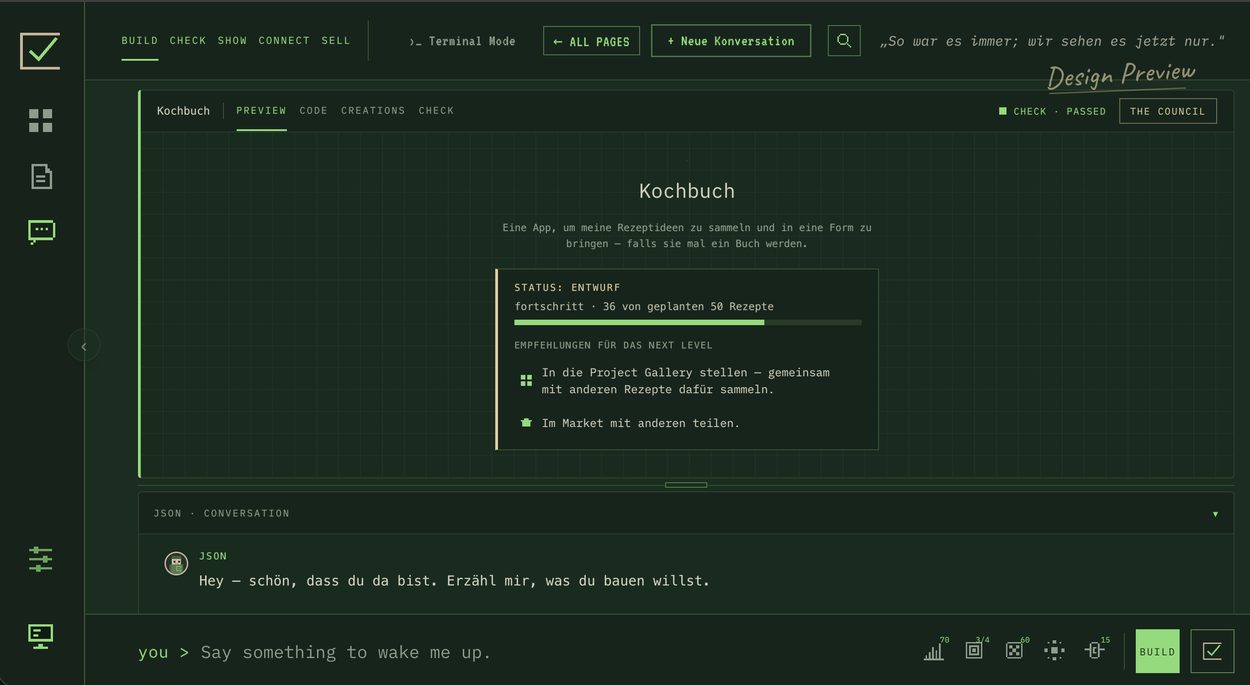Viewport: 1250px width, 685px height.
Task: Click the Kochbuch project name label
Action: click(183, 111)
